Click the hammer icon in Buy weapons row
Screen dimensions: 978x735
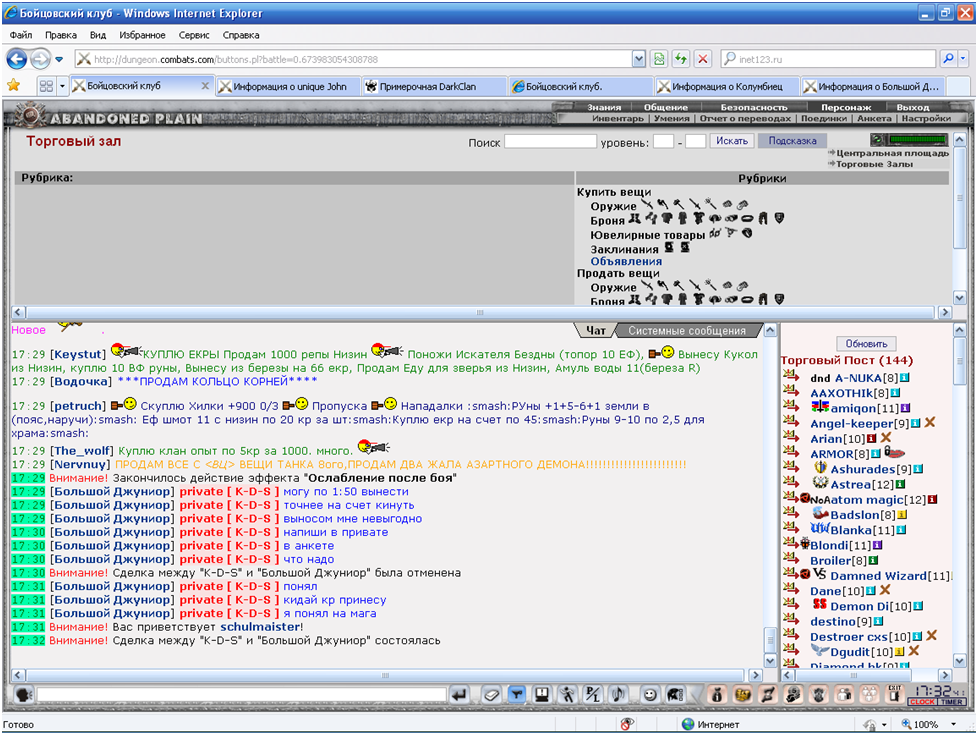click(679, 204)
